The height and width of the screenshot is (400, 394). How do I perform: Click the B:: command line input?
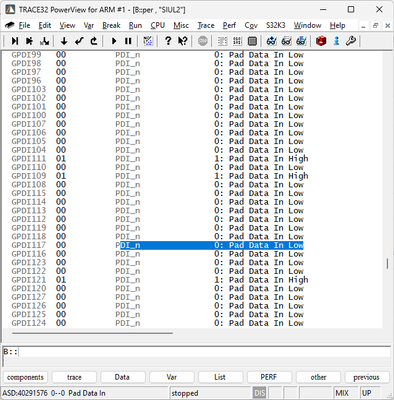click(203, 352)
